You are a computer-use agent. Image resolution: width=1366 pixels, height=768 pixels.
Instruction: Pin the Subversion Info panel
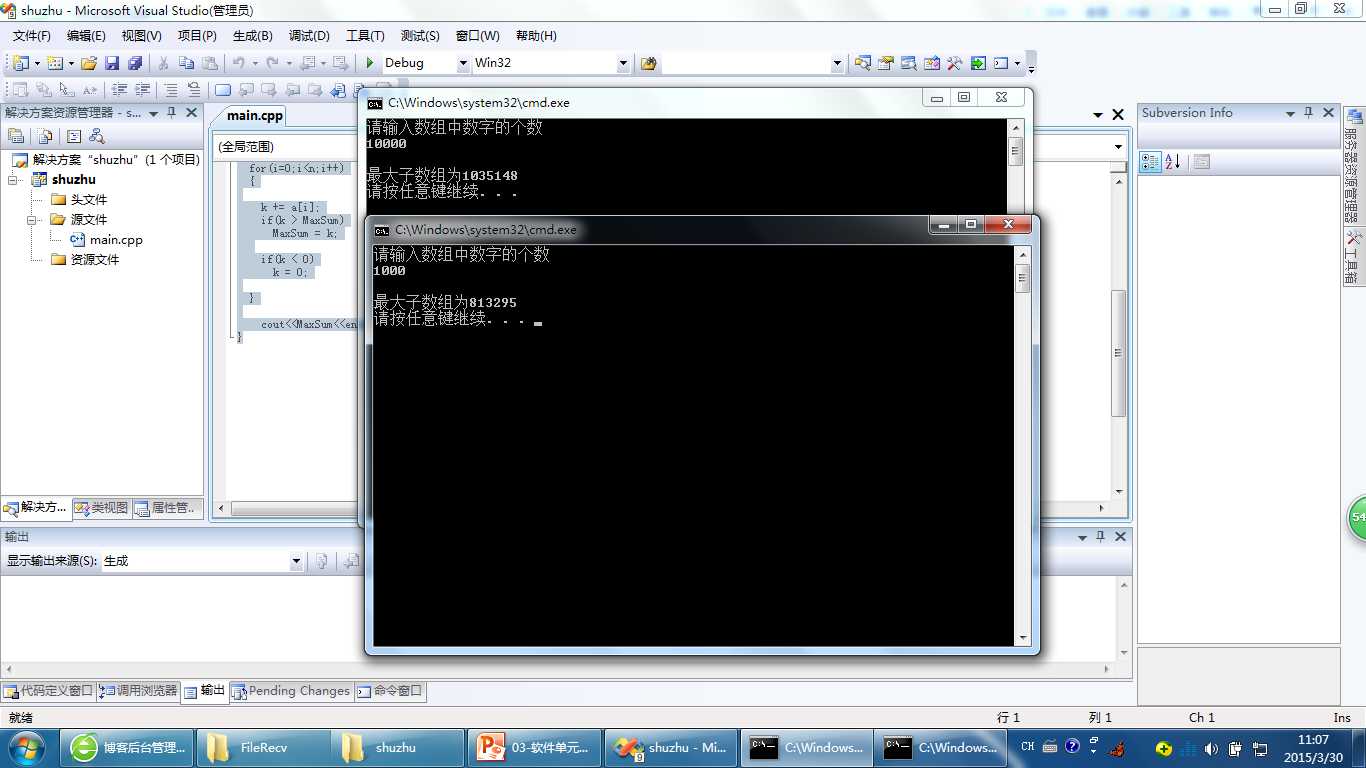tap(1309, 113)
